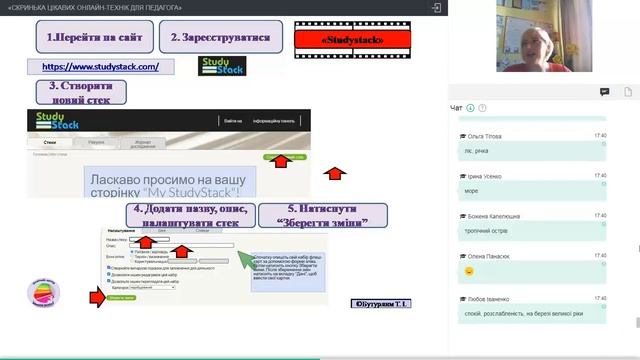Select the Стеки tab in the slide screenshot
640x360 pixels.
click(50, 142)
